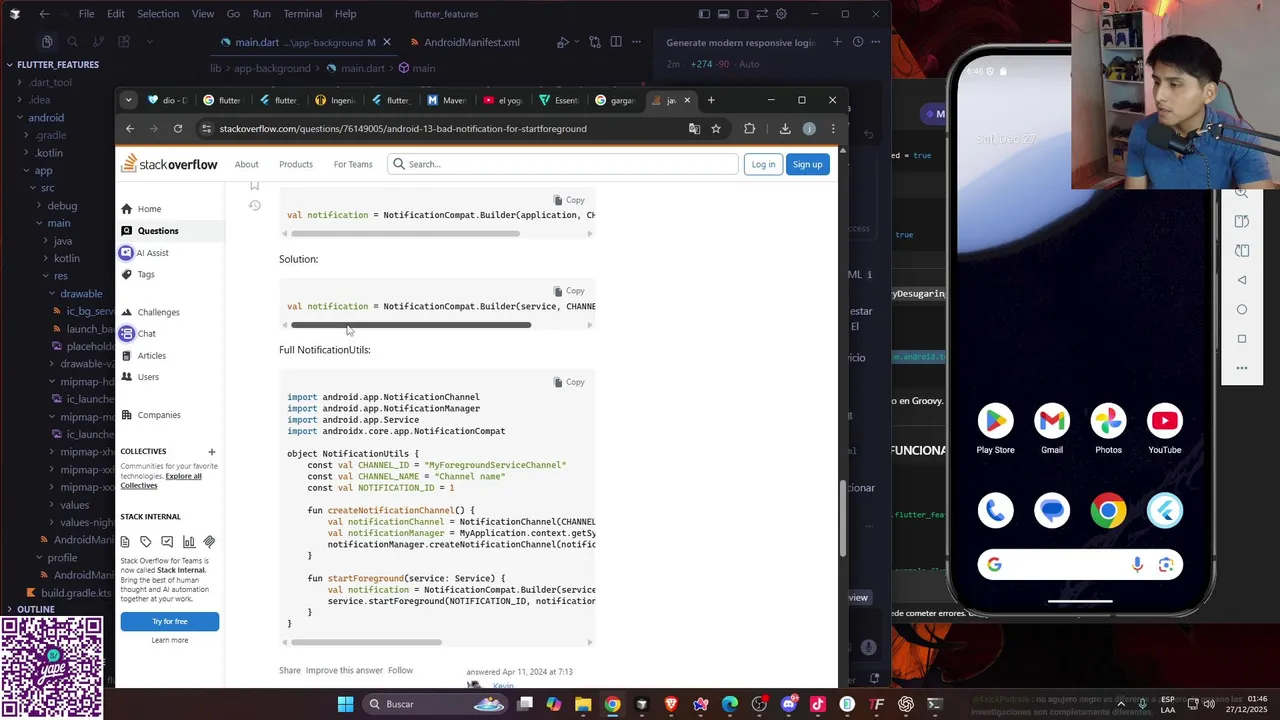Screen dimensions: 1280x720
Task: Toggle VS Code panel layout icon
Action: pyautogui.click(x=724, y=14)
